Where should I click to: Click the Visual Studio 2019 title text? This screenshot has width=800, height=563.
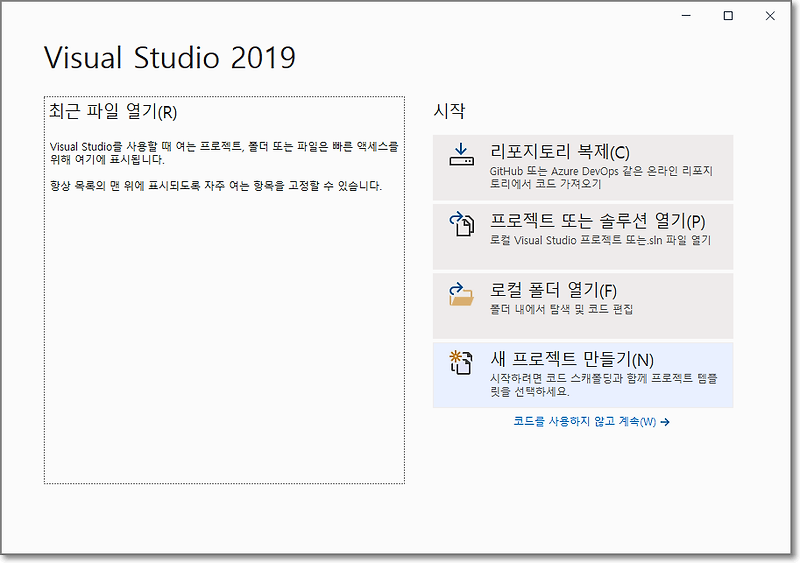[x=170, y=57]
